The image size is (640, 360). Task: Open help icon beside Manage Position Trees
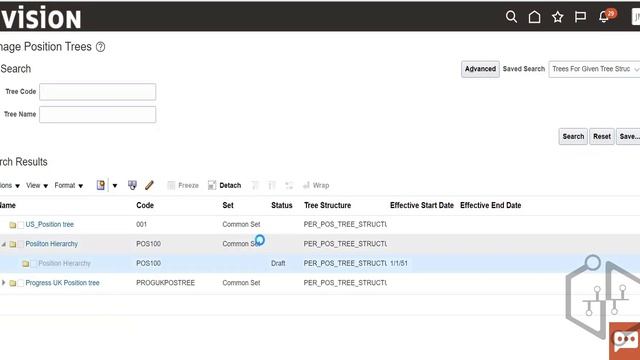100,47
